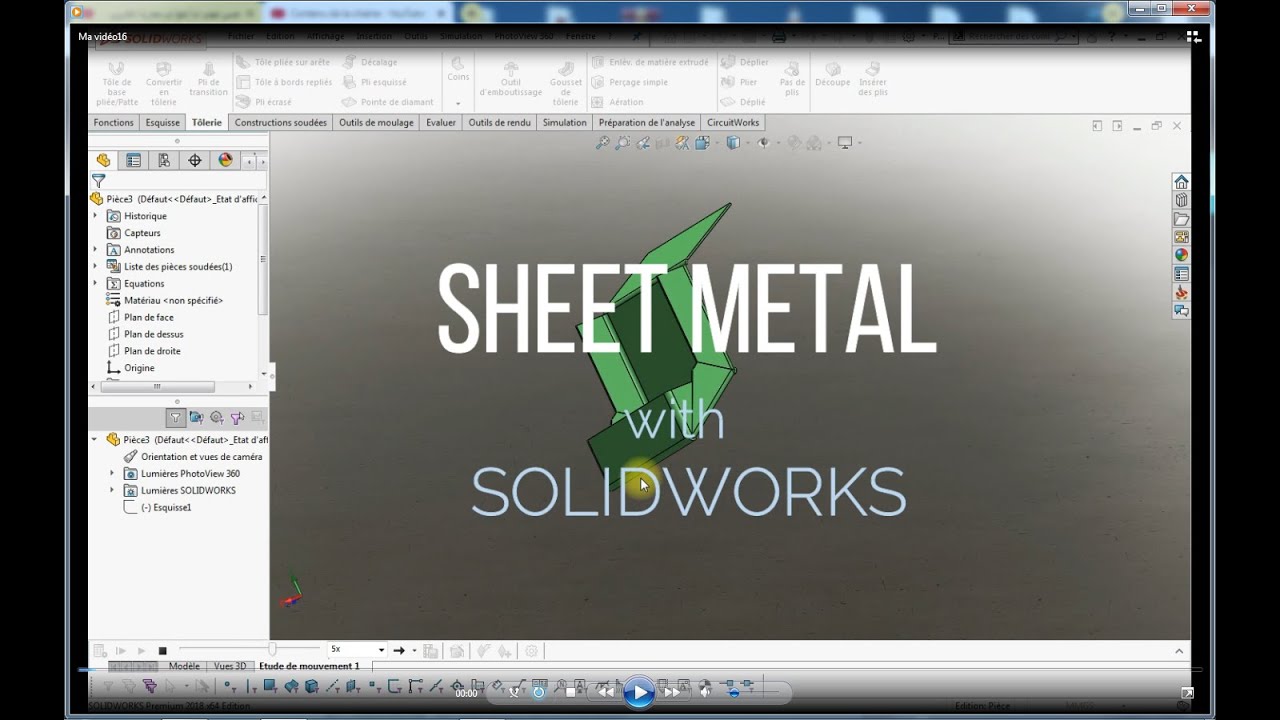
Task: Select Etude de mouvement 1 tab
Action: point(309,666)
